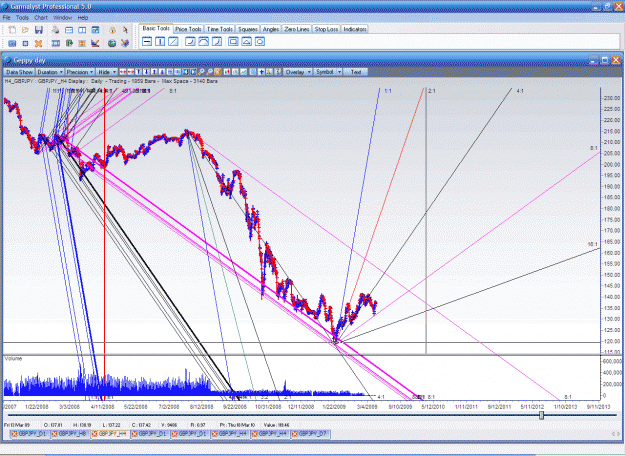Image resolution: width=625 pixels, height=456 pixels.
Task: Click the globe icon in the main toolbar
Action: coord(112,43)
